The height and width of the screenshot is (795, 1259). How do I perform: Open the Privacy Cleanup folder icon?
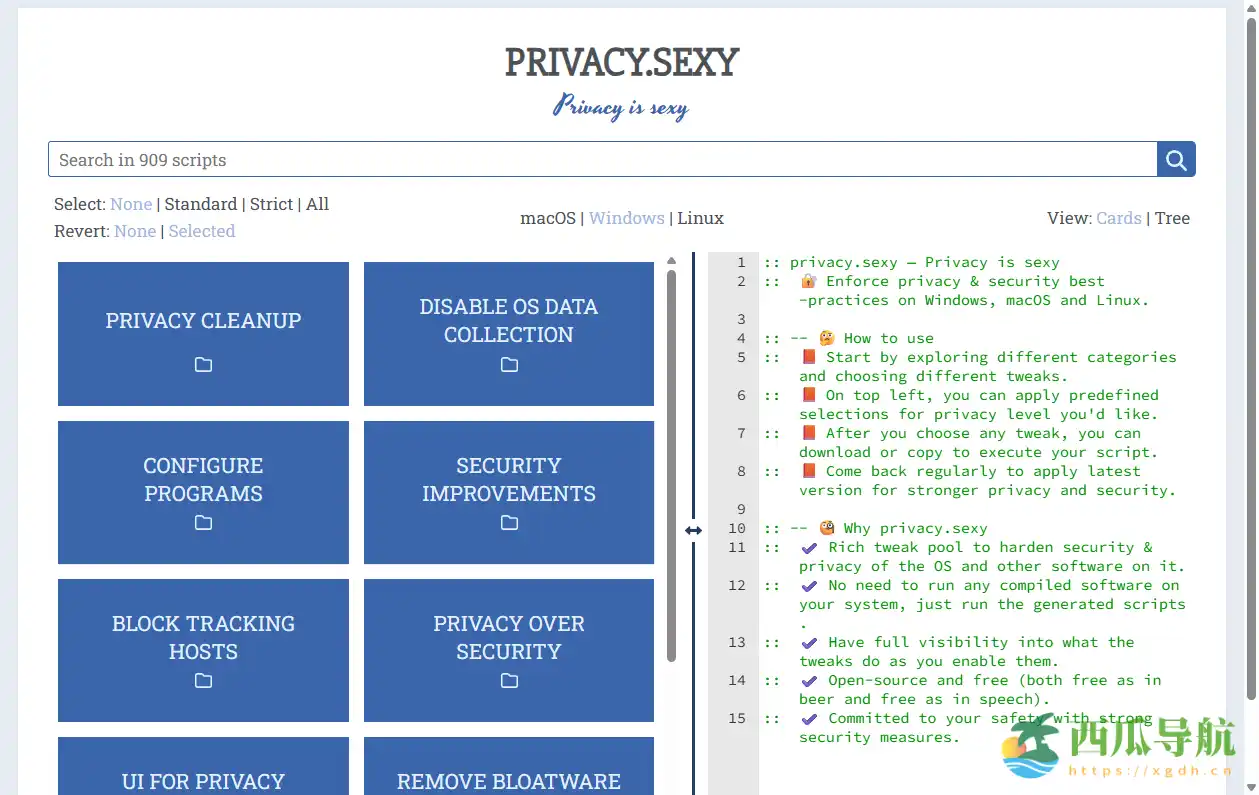click(x=203, y=365)
